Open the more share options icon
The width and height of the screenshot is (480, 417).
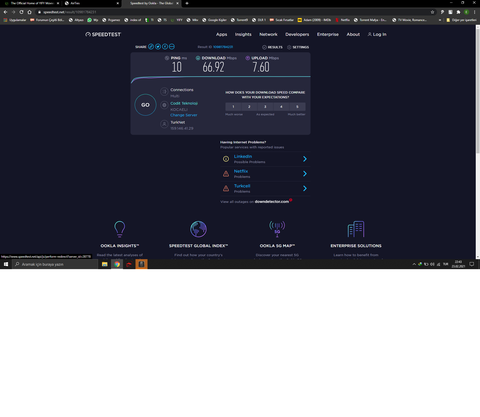click(x=172, y=47)
